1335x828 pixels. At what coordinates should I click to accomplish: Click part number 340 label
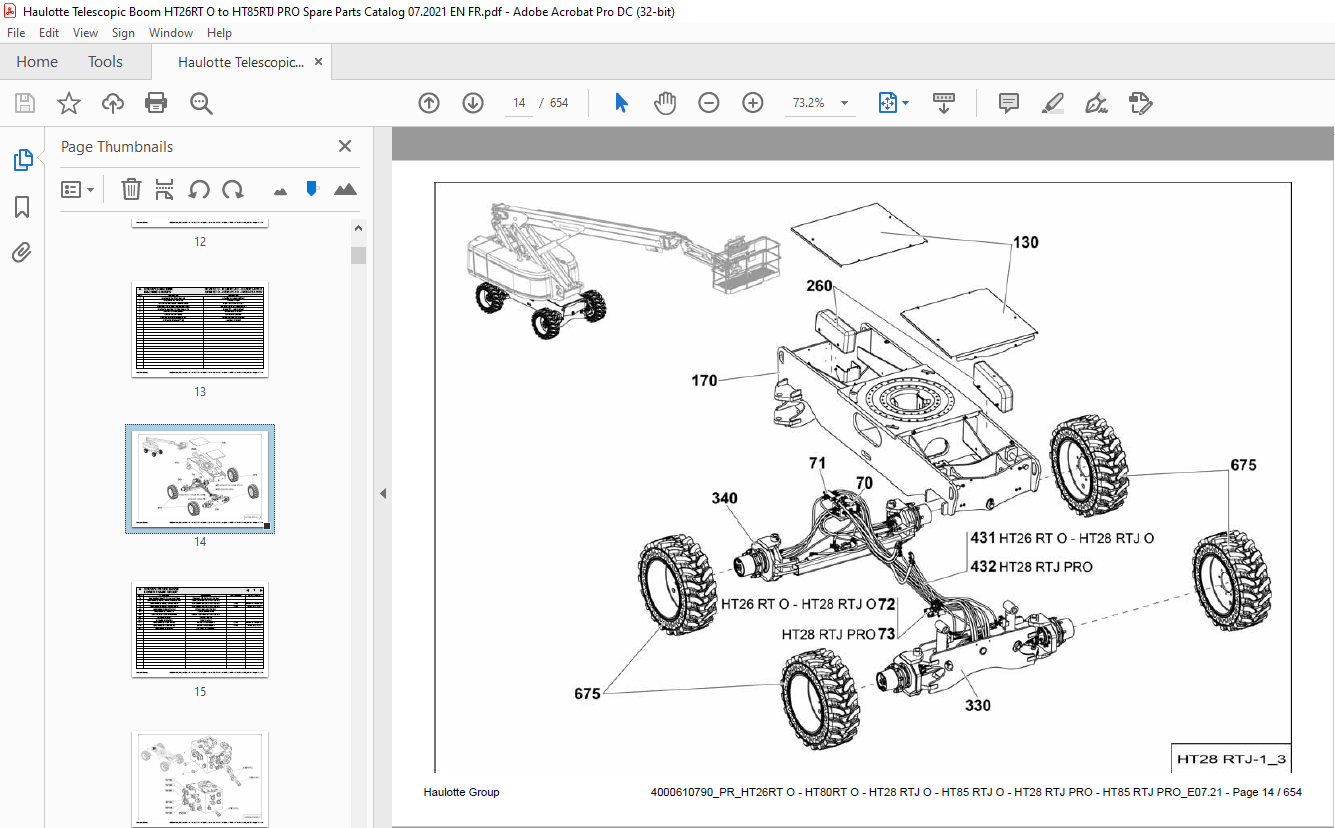725,498
